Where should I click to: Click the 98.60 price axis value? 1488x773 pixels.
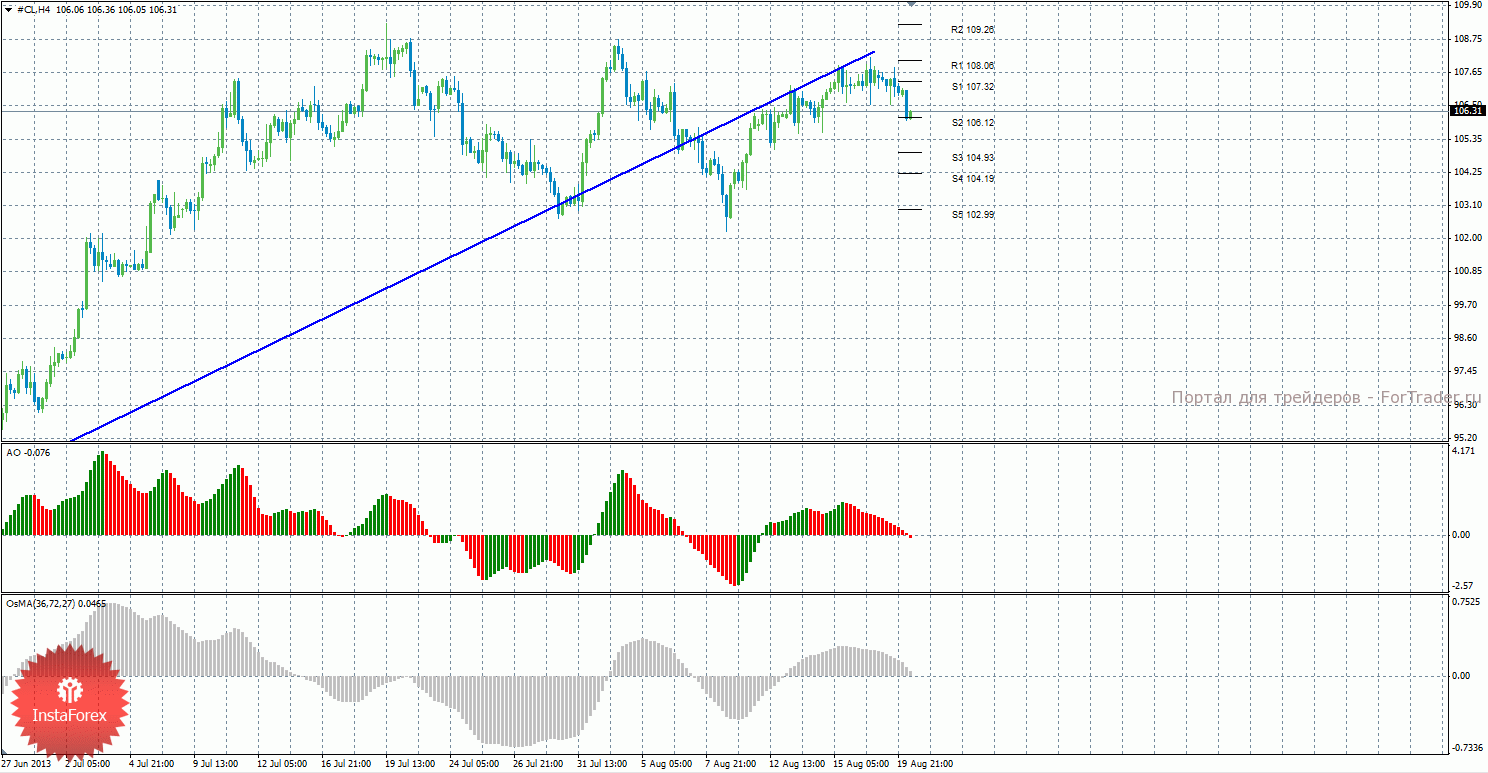[1464, 338]
